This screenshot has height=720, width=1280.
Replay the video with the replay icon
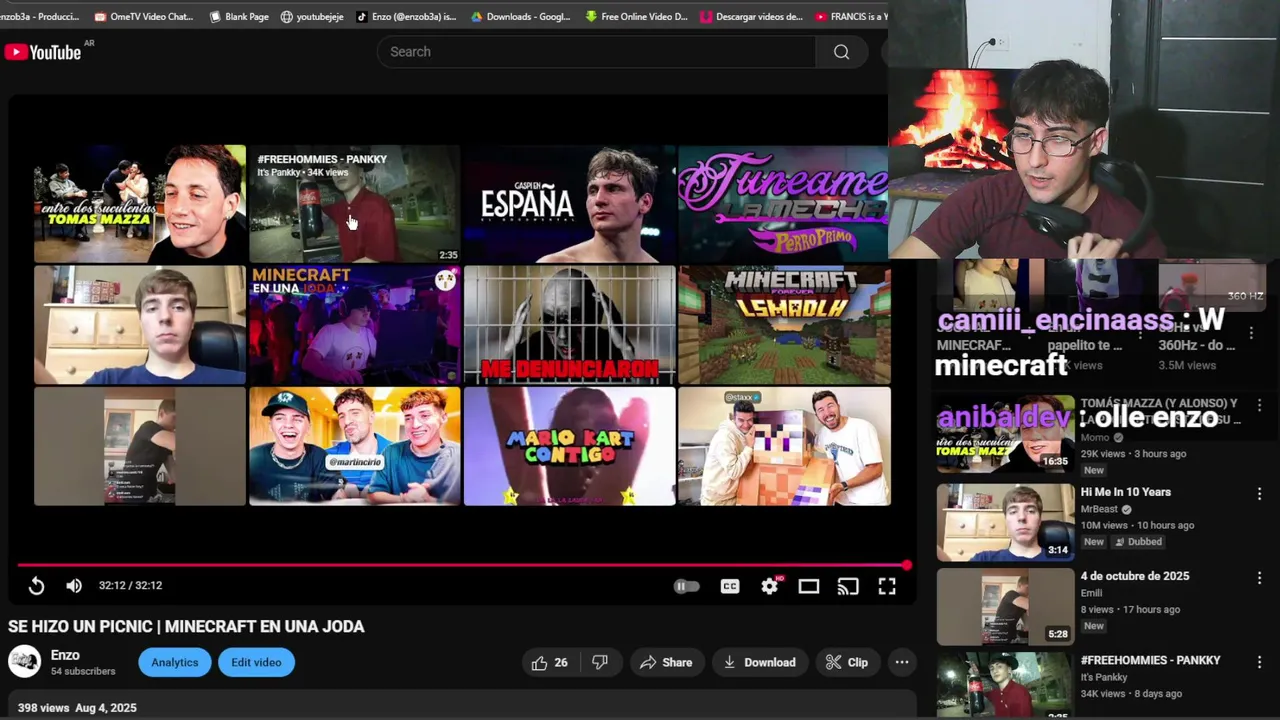pos(36,586)
